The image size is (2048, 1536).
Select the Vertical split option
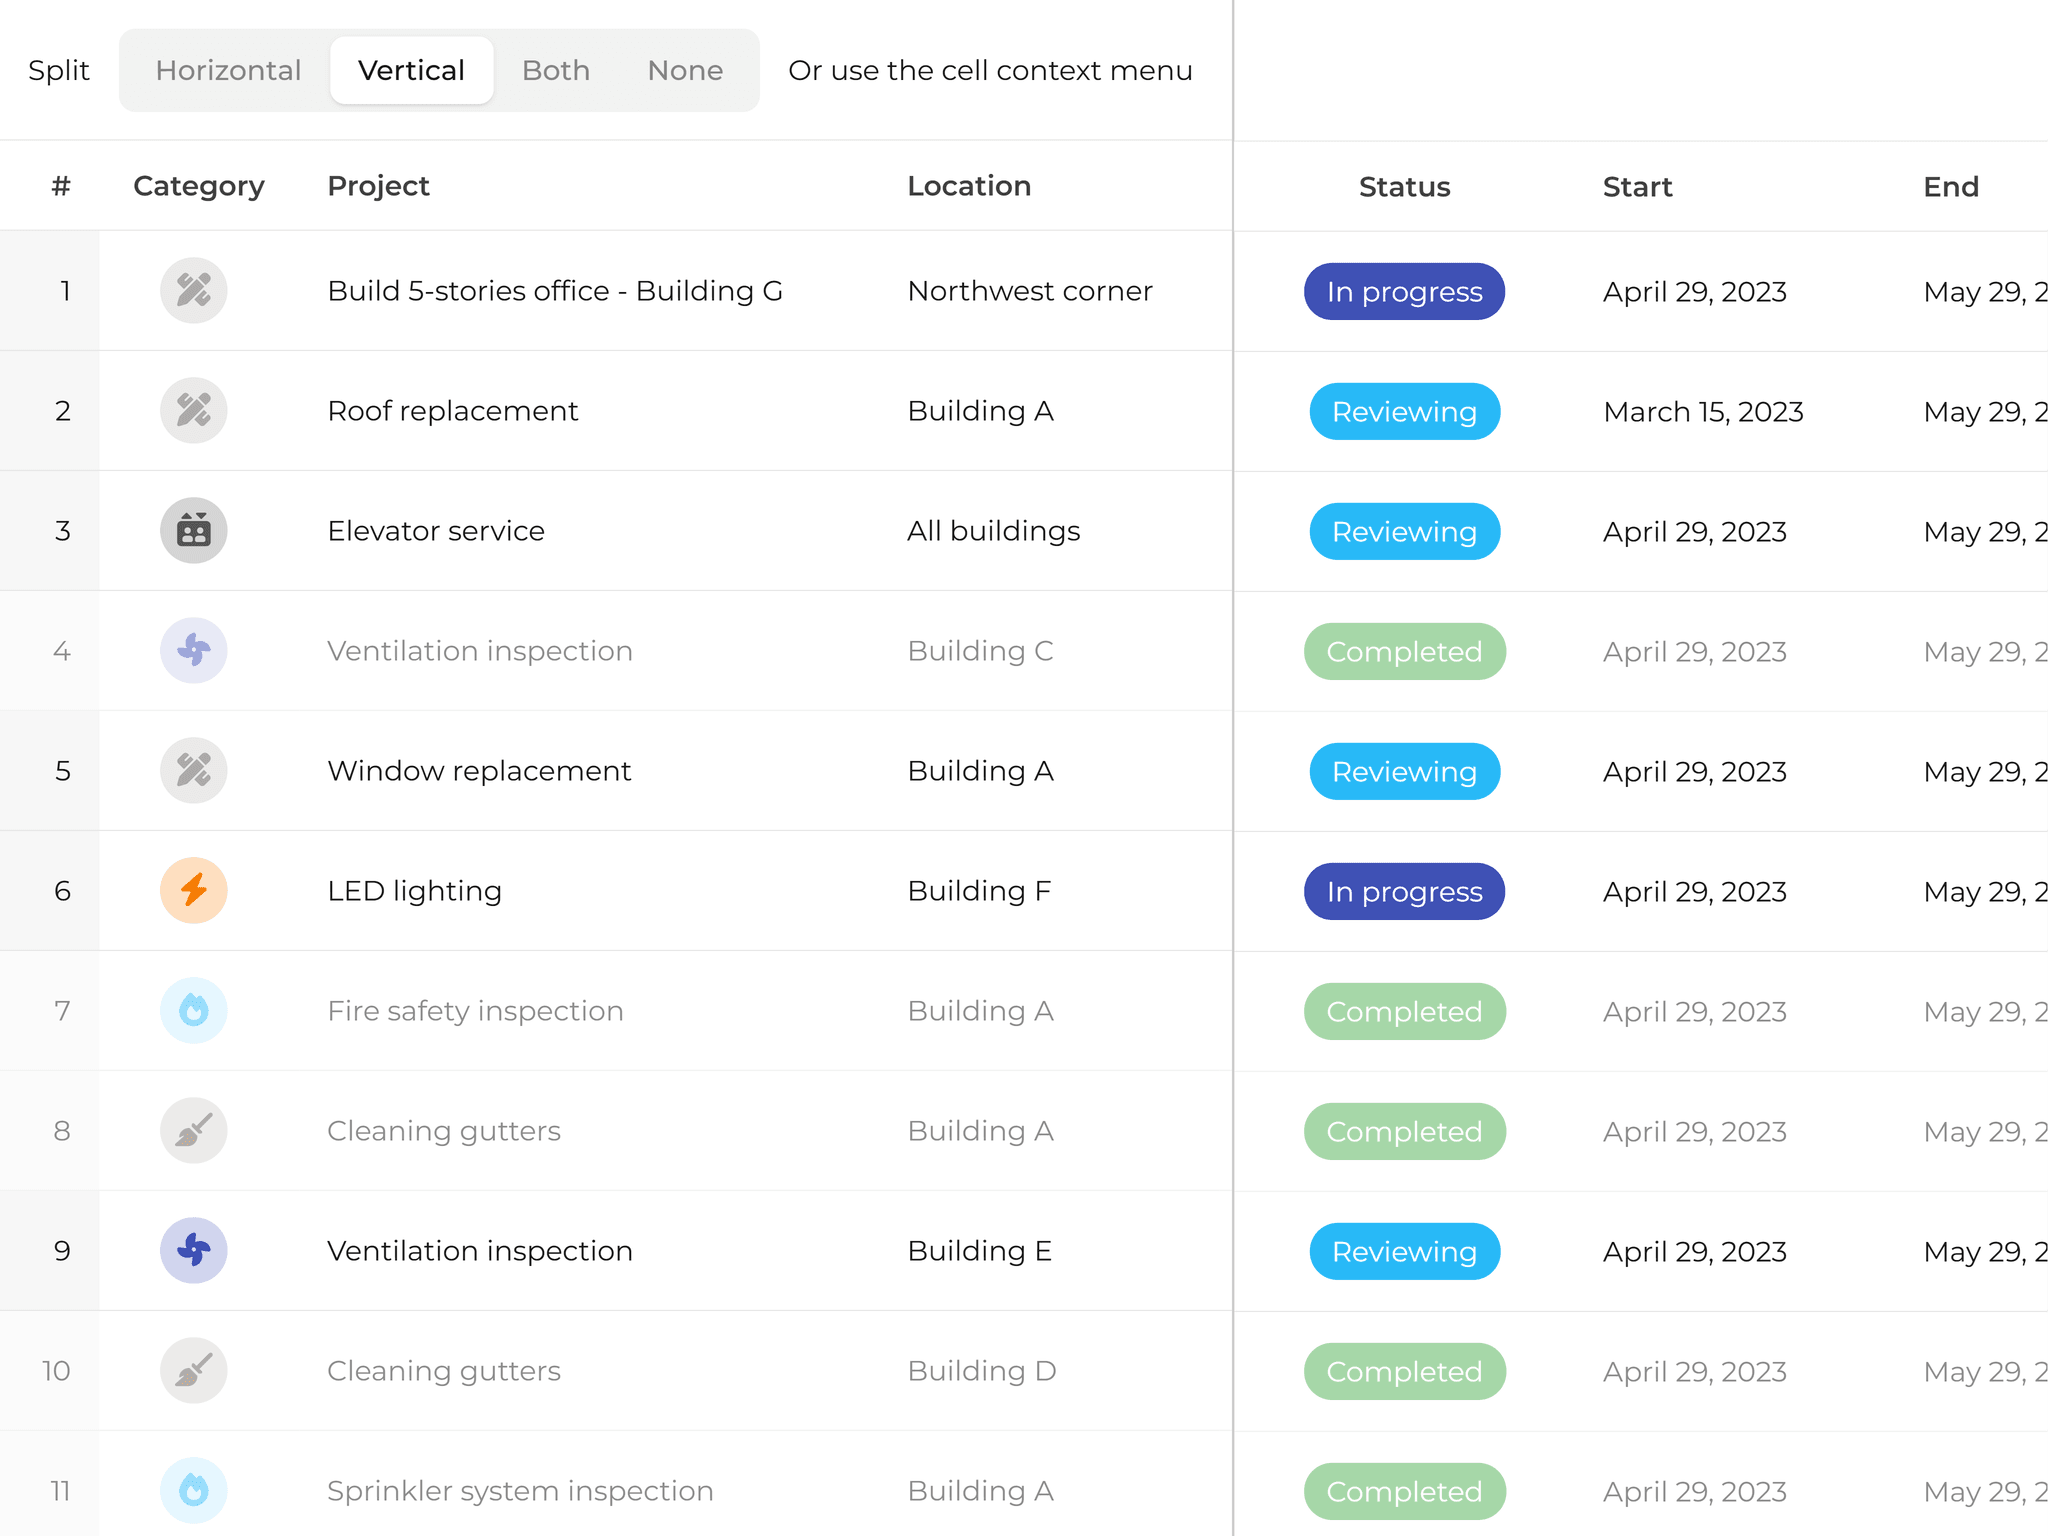click(411, 71)
